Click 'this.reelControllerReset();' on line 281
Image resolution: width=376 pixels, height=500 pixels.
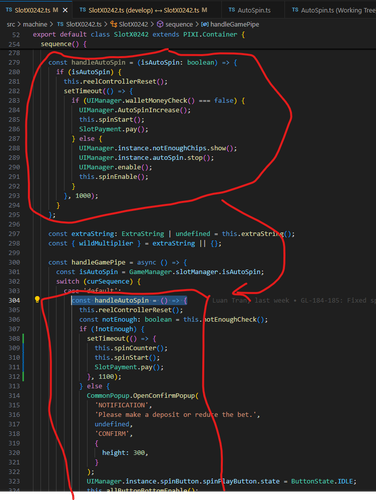[x=116, y=81]
